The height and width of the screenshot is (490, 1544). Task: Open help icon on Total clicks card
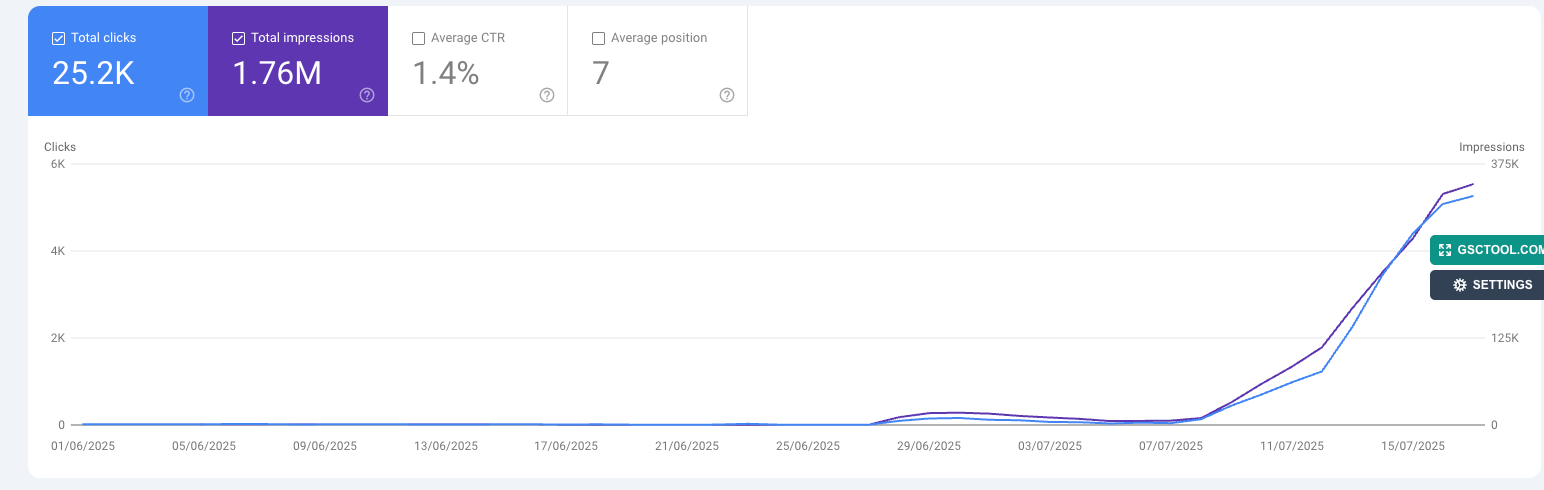tap(187, 95)
